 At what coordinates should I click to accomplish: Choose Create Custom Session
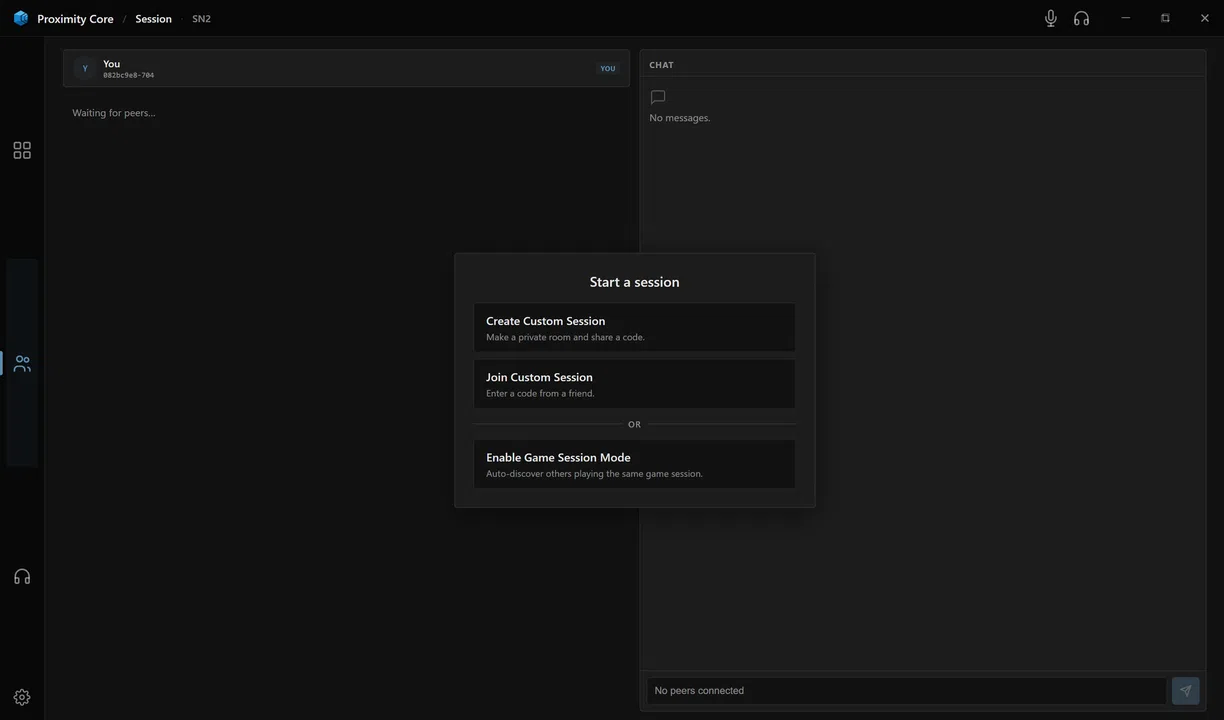pos(634,328)
